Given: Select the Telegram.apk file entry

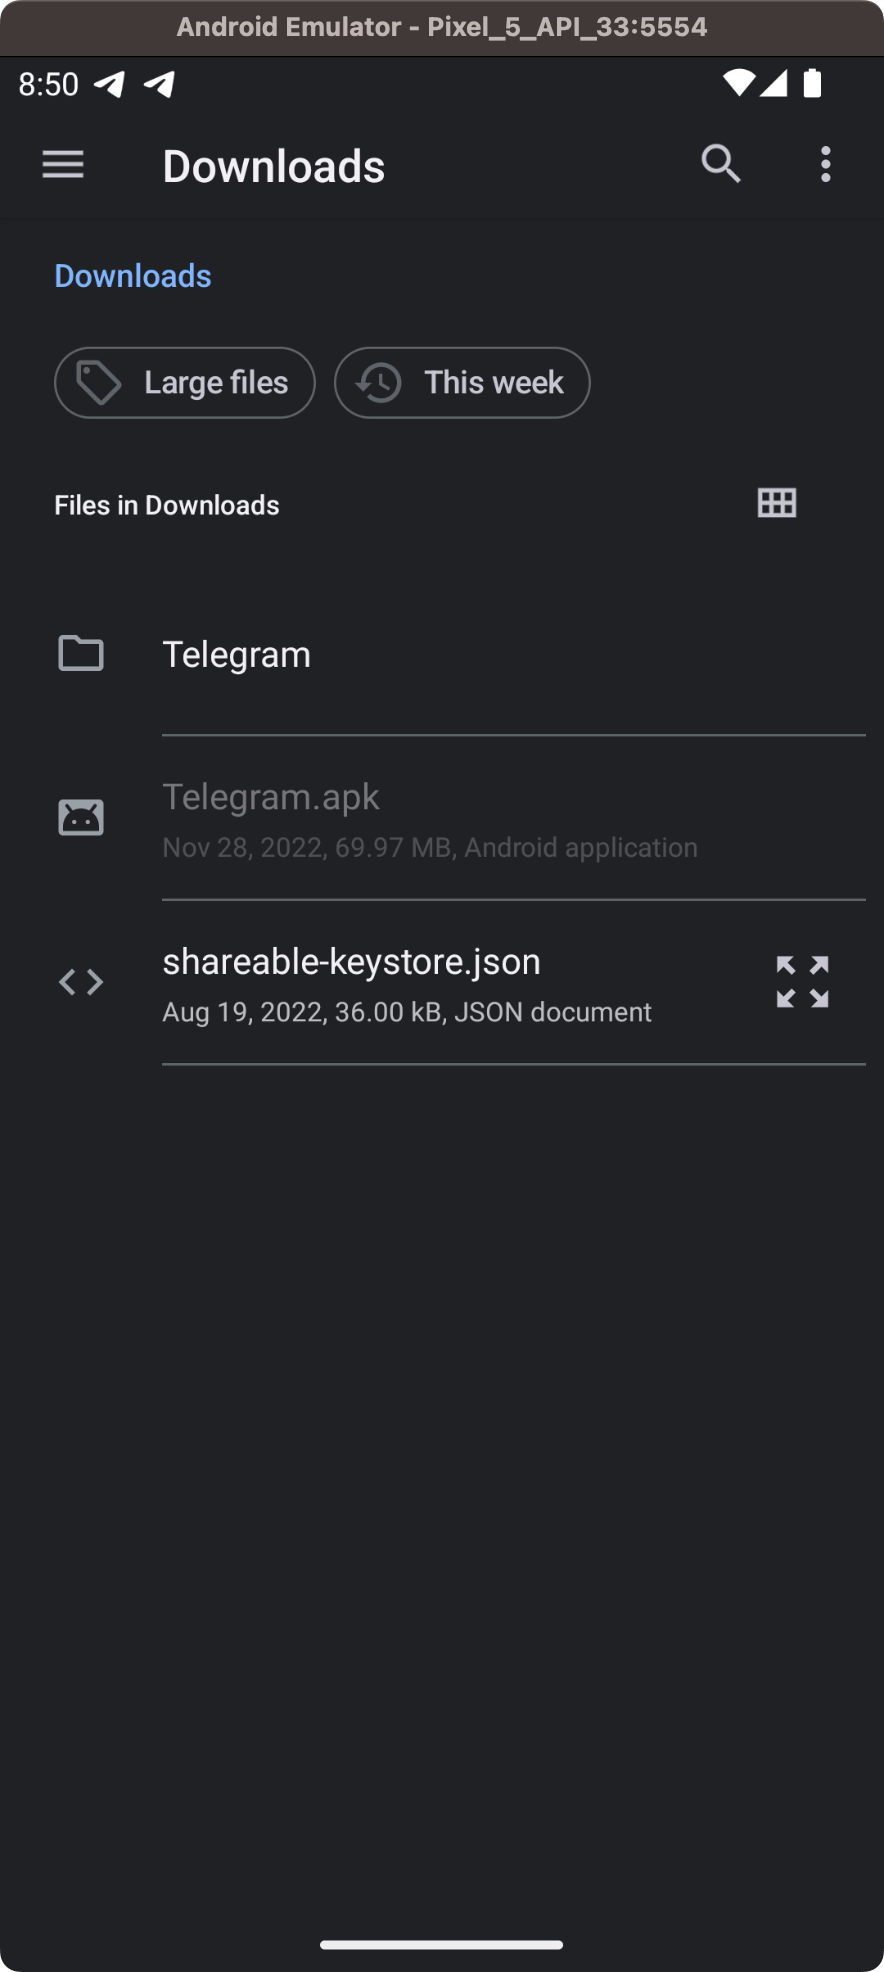Looking at the screenshot, I should click(x=430, y=820).
